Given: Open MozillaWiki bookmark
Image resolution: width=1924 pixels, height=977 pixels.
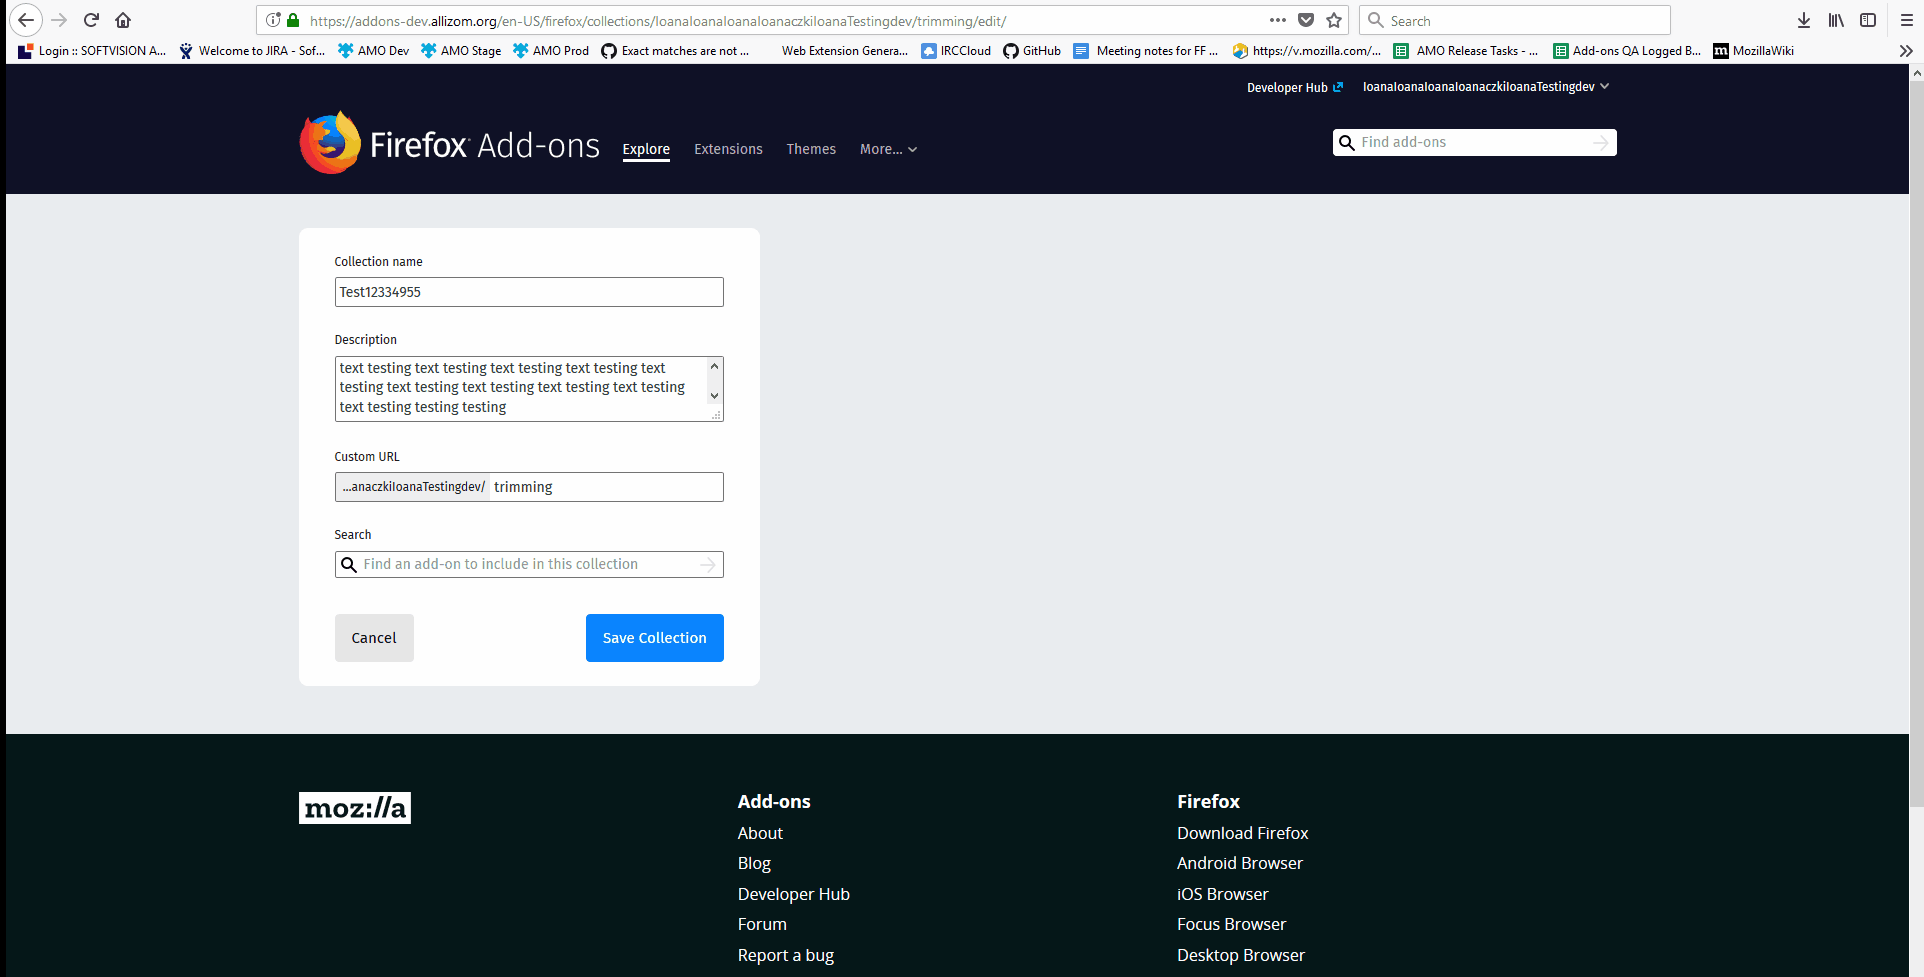Looking at the screenshot, I should point(1754,51).
